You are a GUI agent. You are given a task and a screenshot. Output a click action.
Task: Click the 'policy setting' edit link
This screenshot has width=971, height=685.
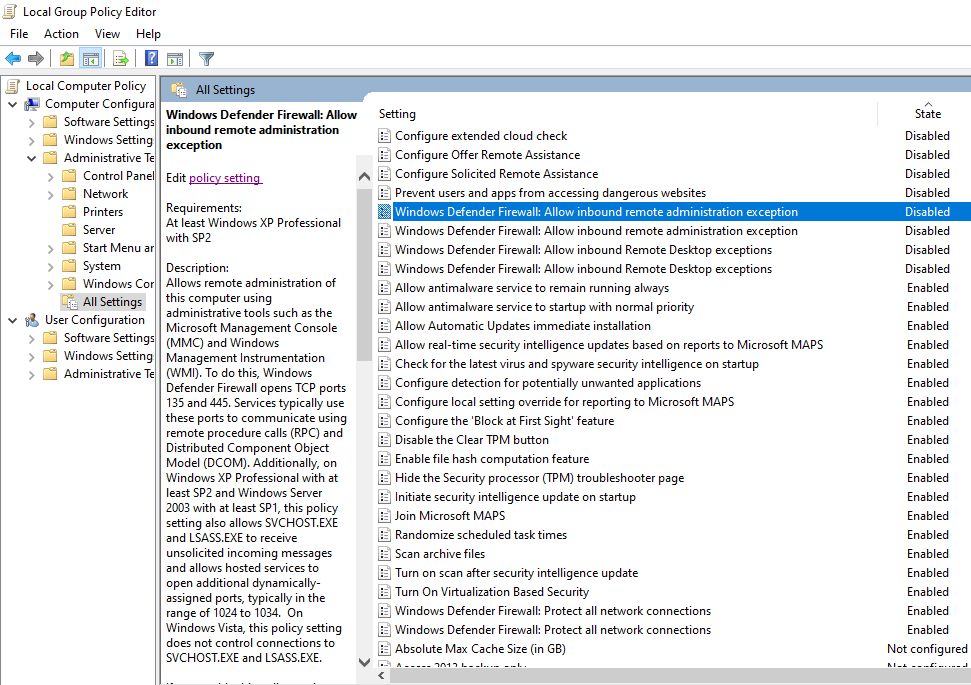point(224,178)
